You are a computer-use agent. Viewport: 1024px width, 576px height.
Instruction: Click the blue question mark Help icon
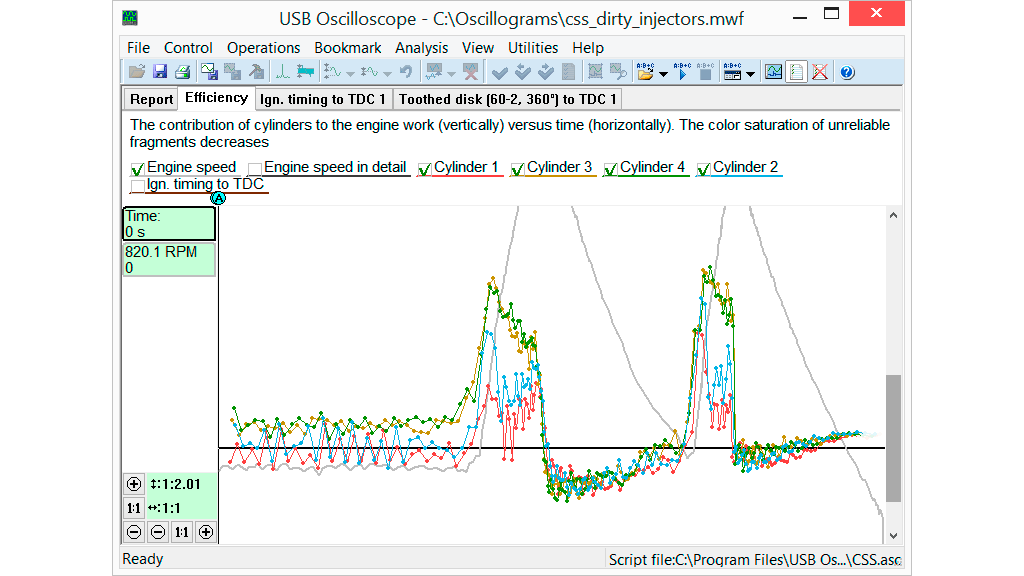click(847, 72)
